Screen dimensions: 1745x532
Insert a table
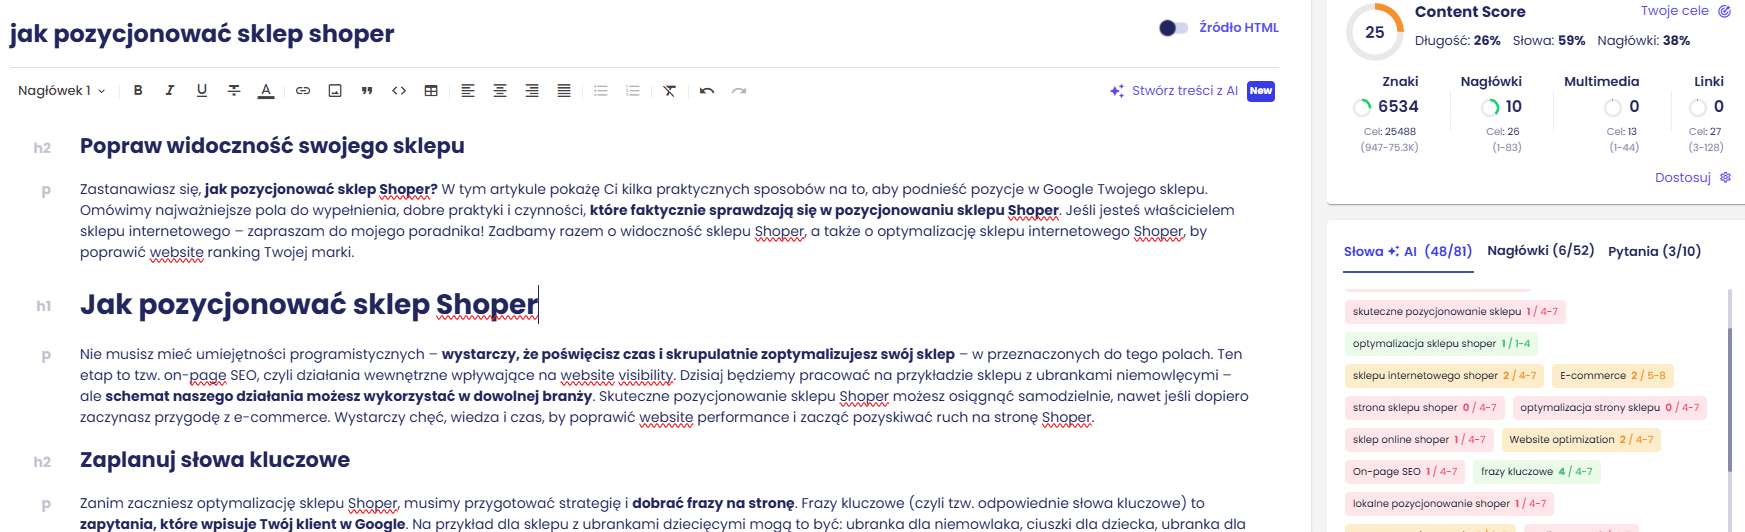[431, 91]
